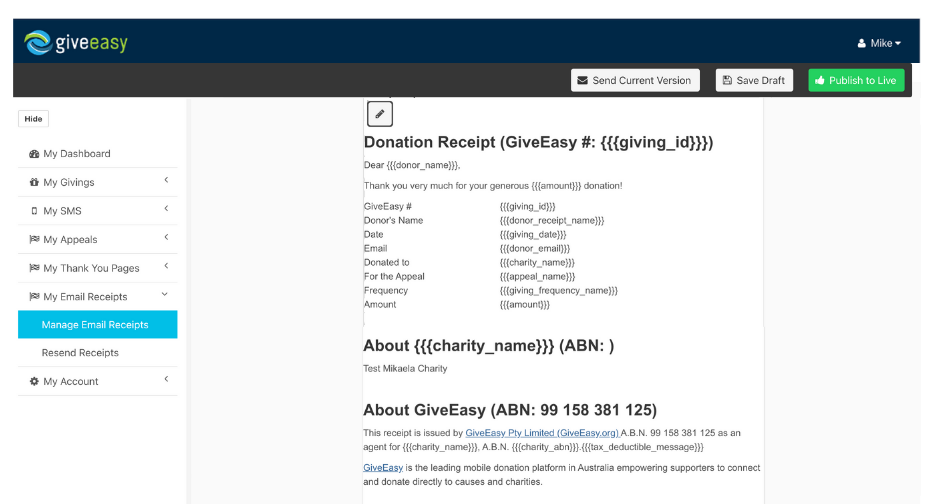The height and width of the screenshot is (504, 938).
Task: Expand the My Givings chevron
Action: tap(166, 180)
